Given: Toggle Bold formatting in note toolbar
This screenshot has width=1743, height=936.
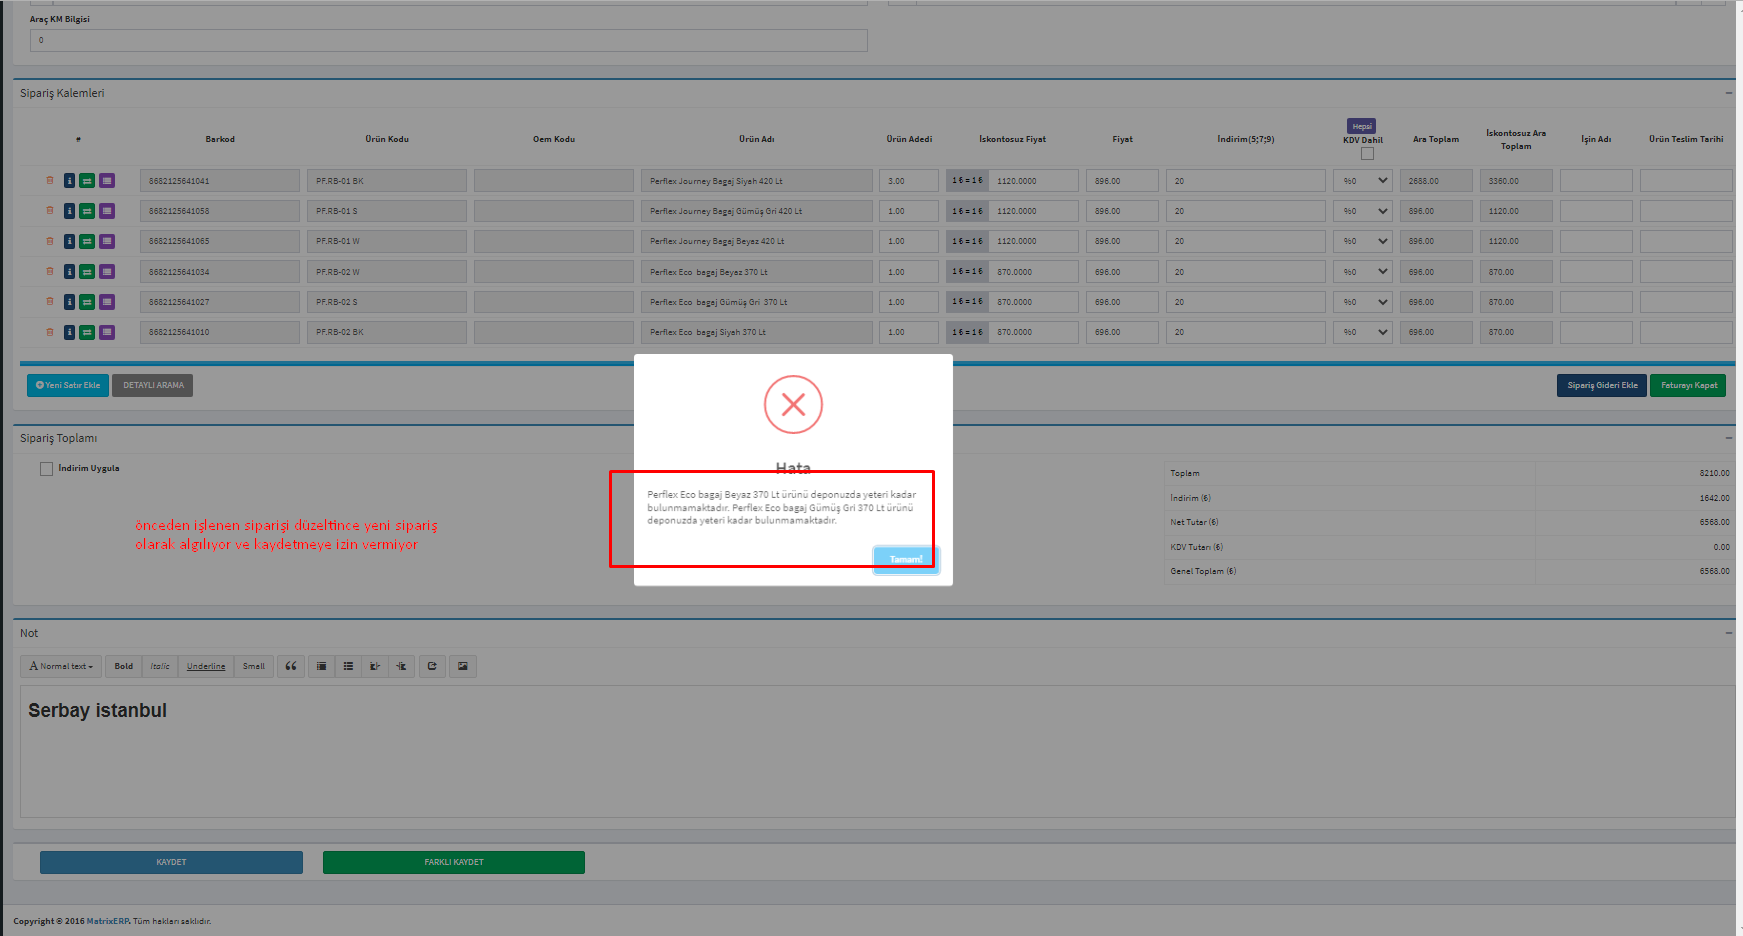Looking at the screenshot, I should click(x=124, y=666).
